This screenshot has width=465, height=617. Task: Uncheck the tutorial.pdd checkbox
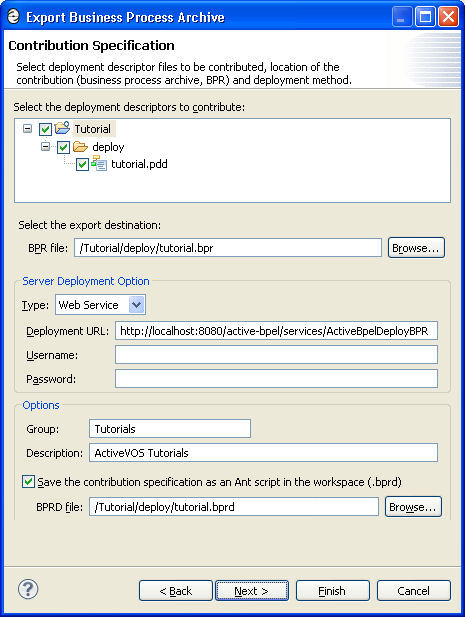tap(82, 164)
